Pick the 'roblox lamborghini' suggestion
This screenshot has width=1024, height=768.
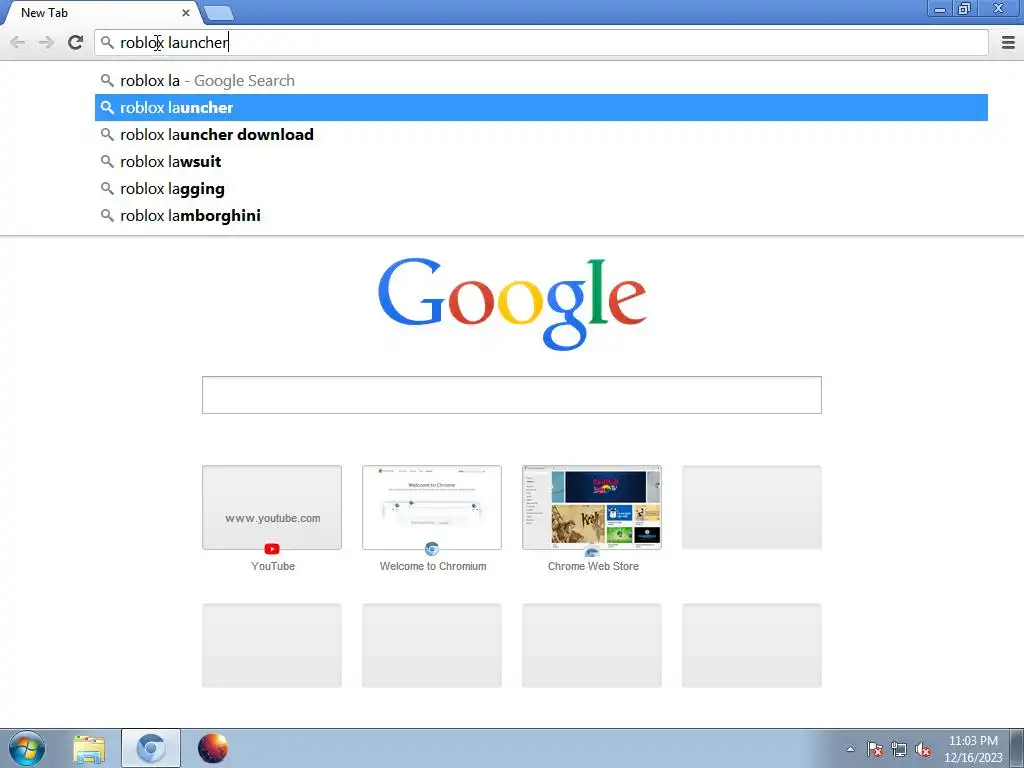coord(541,216)
